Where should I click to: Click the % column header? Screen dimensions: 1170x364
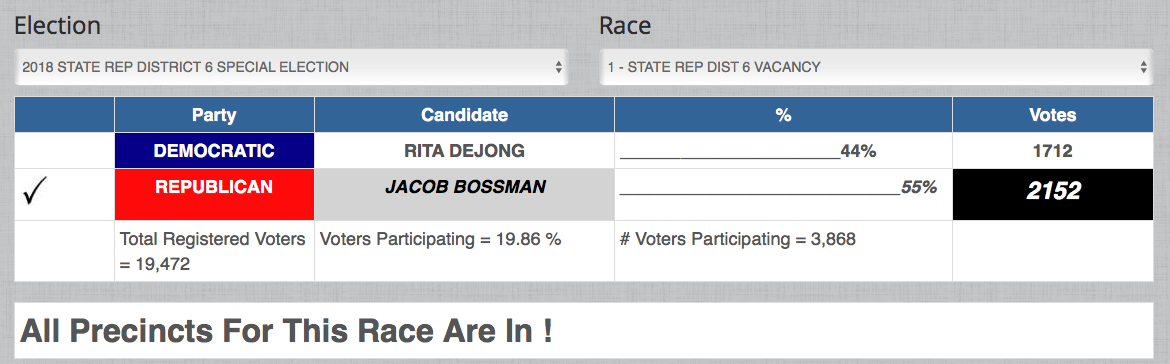[x=783, y=115]
